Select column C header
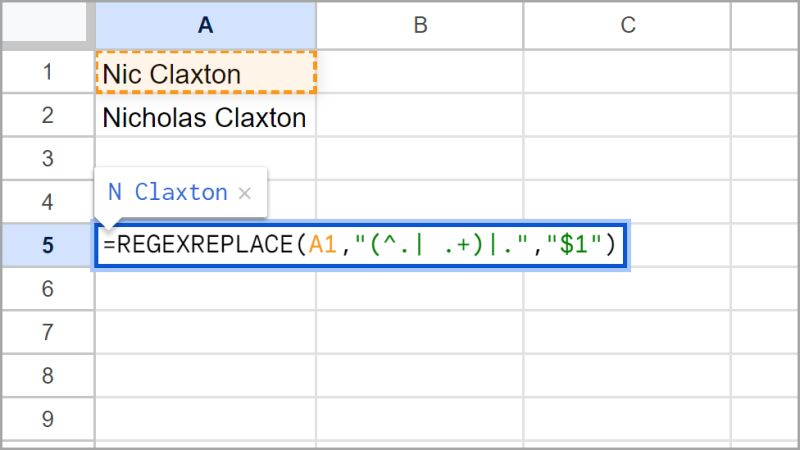The image size is (800, 450). tap(628, 25)
